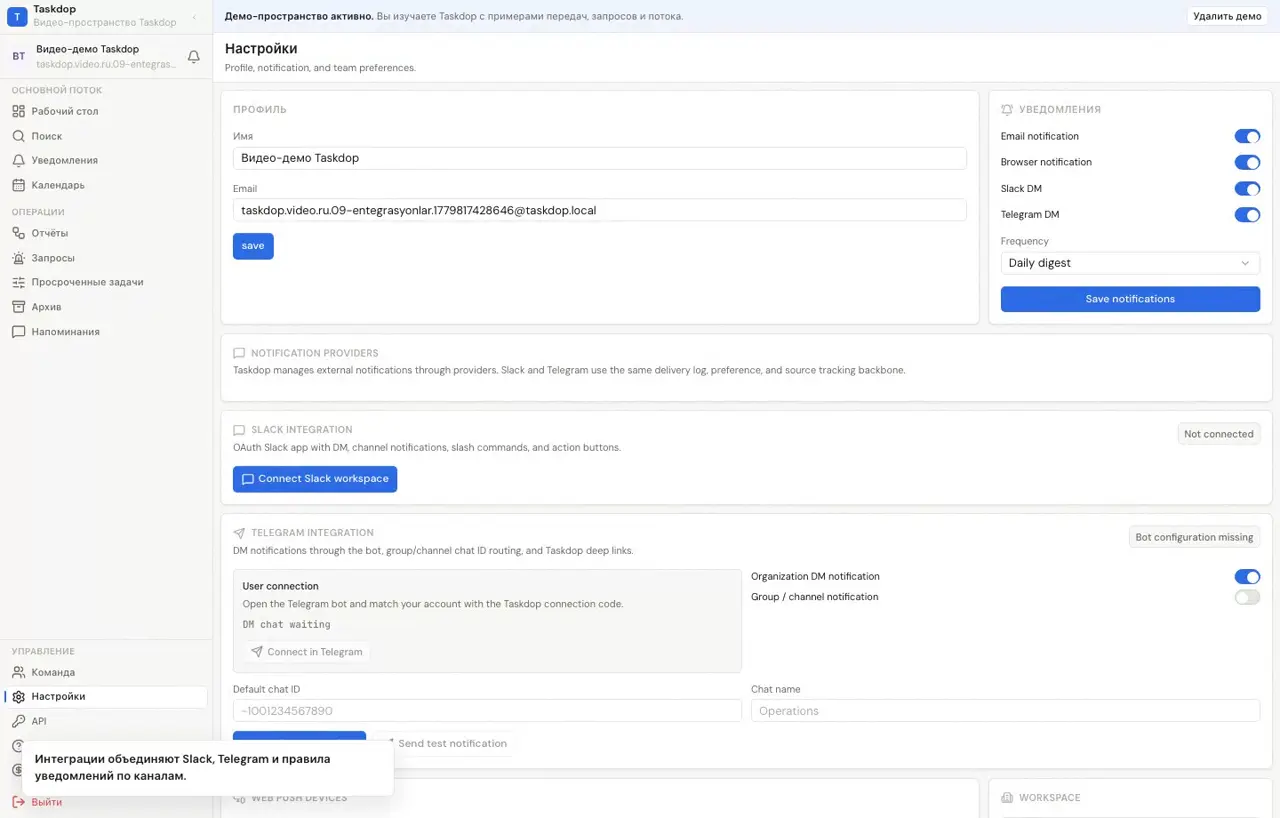Image resolution: width=1280 pixels, height=818 pixels.
Task: Toggle Organization DM notification
Action: [1247, 576]
